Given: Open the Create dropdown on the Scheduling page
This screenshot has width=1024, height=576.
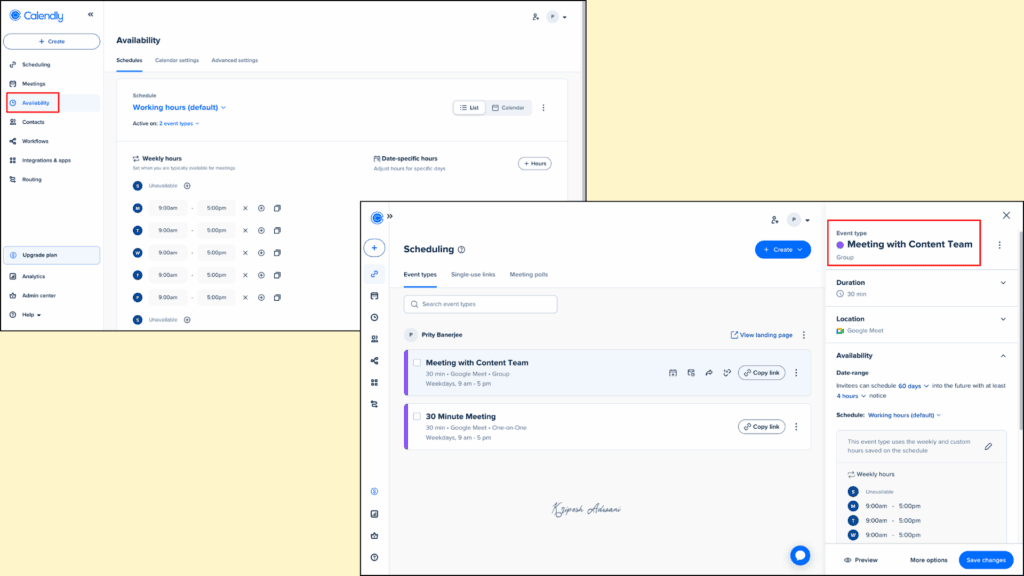Looking at the screenshot, I should click(783, 249).
